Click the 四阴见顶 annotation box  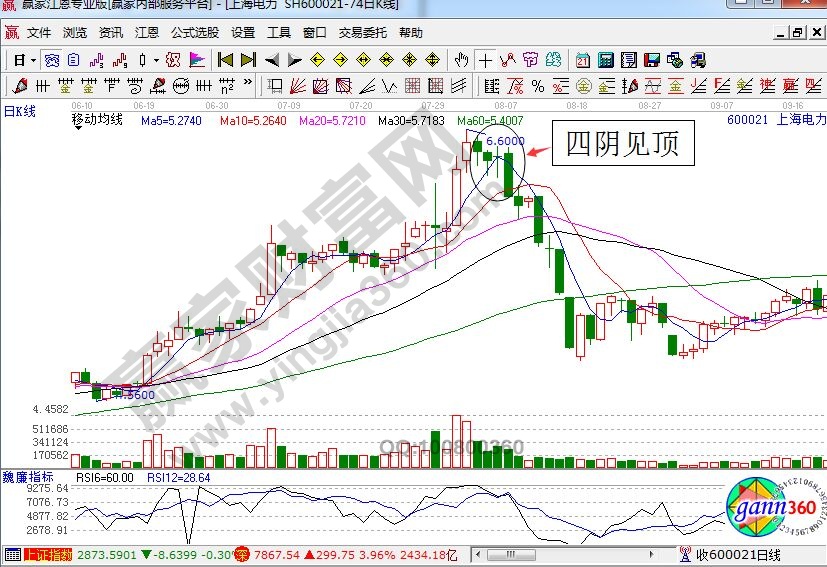pos(623,145)
